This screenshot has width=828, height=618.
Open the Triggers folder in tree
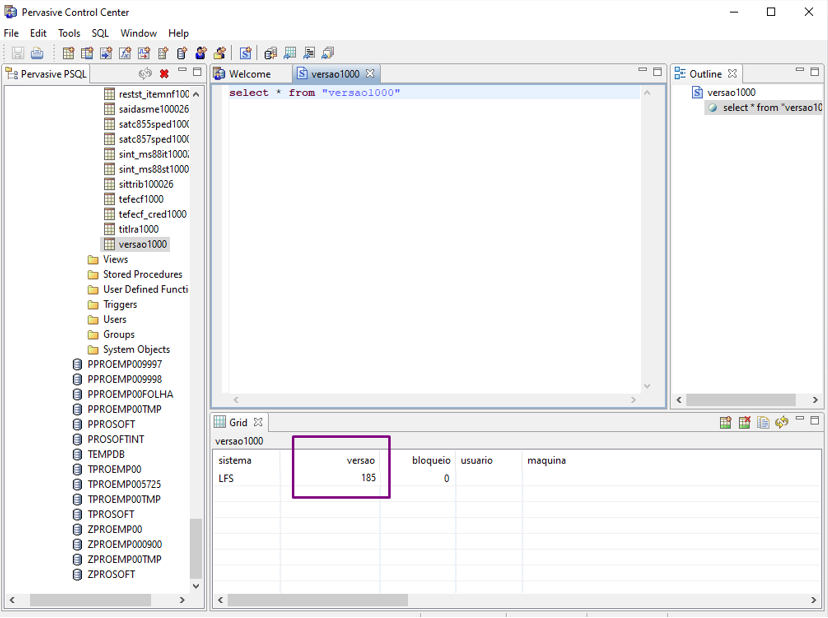coord(113,304)
